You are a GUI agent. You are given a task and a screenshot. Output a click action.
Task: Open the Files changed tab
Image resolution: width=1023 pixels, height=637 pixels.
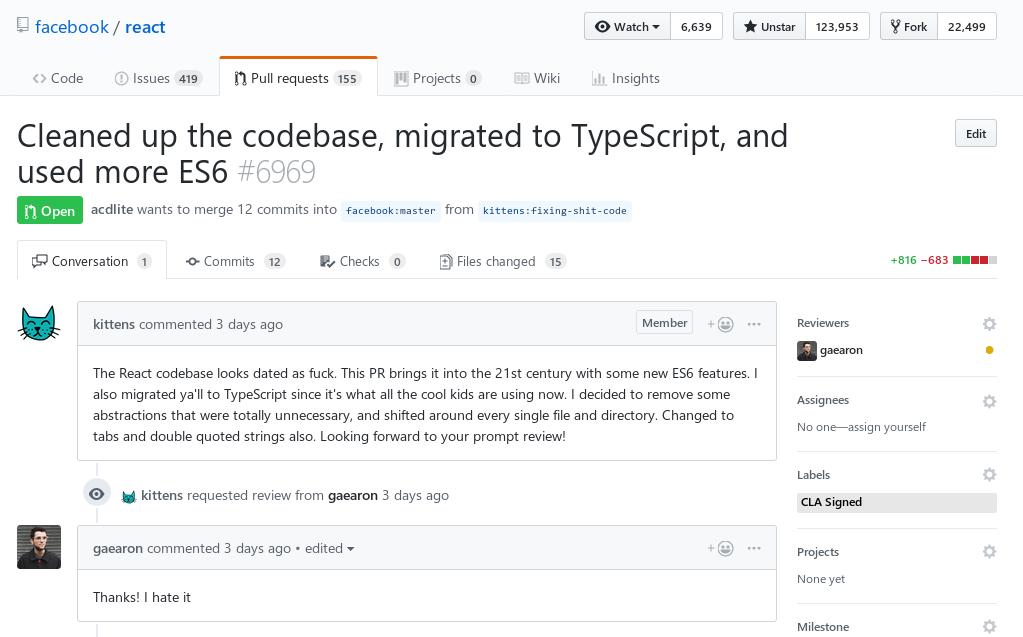[x=502, y=261]
